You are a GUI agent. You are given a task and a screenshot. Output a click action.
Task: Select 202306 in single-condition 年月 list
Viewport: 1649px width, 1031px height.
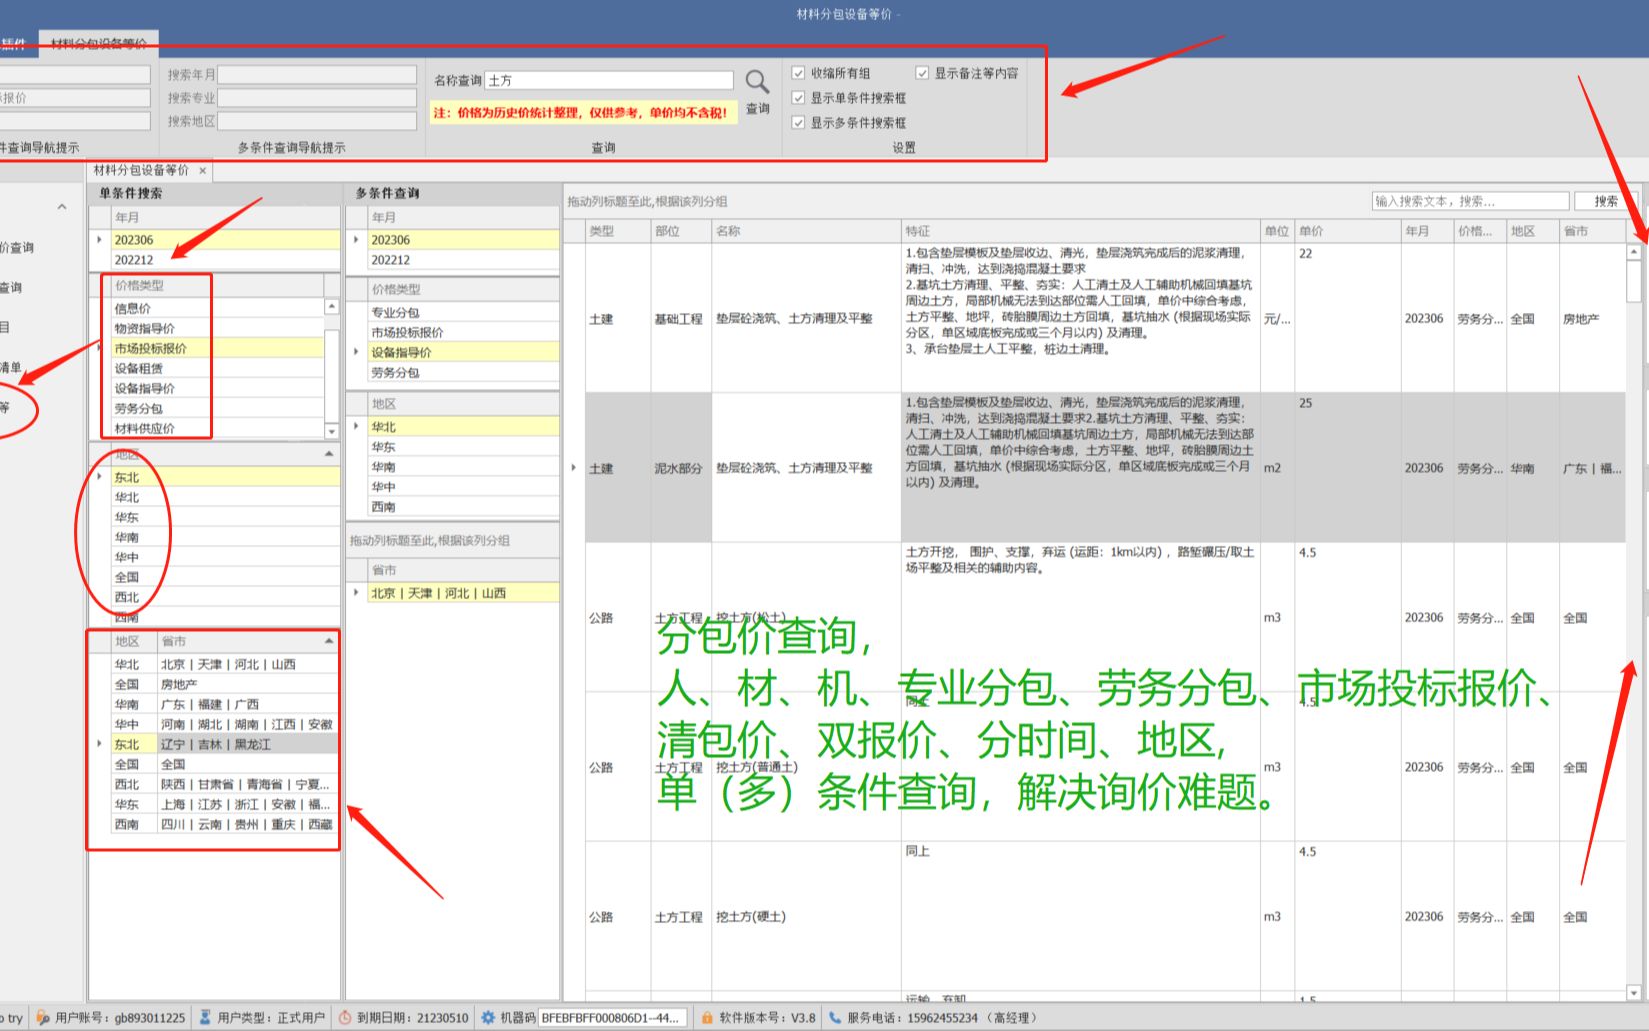pyautogui.click(x=226, y=240)
